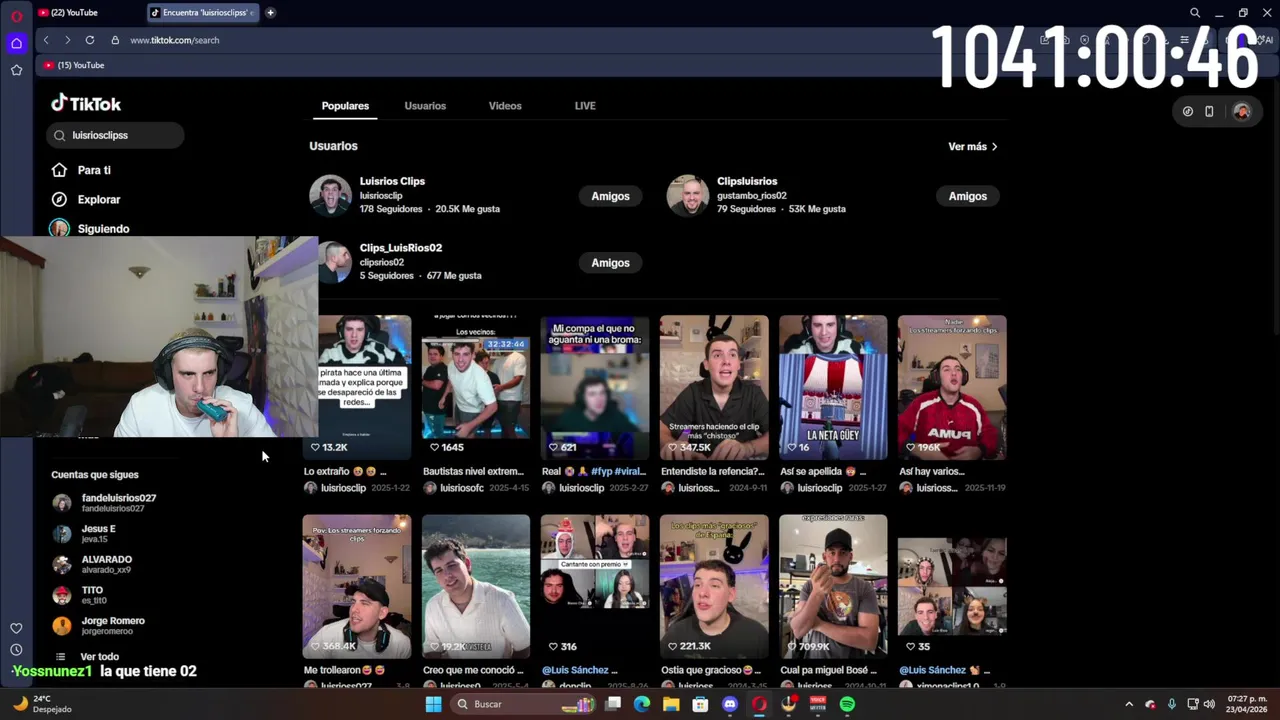Open the 221.3K likes video
This screenshot has height=720, width=1280.
click(x=714, y=587)
